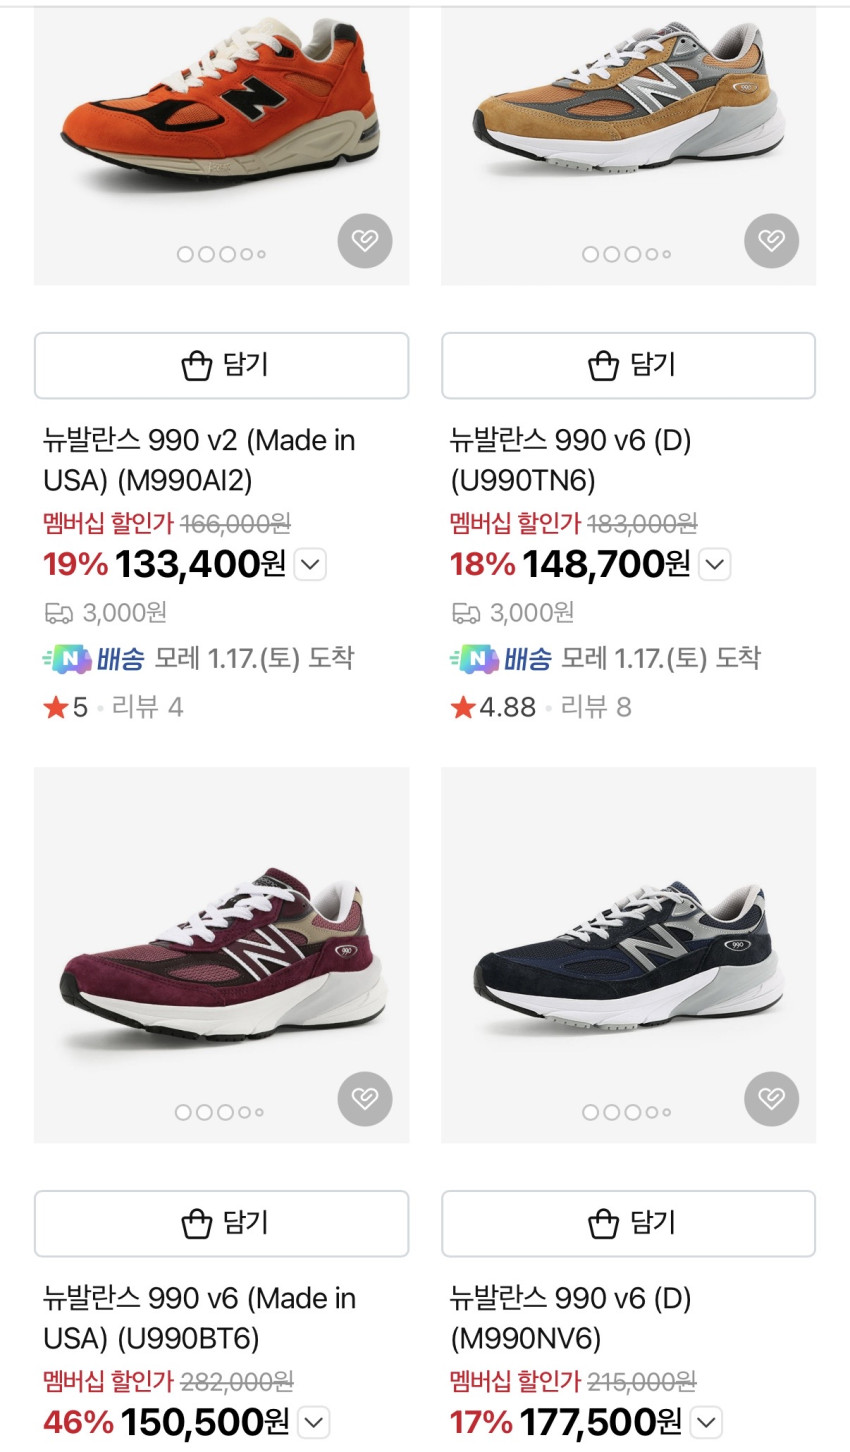
Task: Tap wishlist heart on orange 990 v2
Action: click(365, 241)
